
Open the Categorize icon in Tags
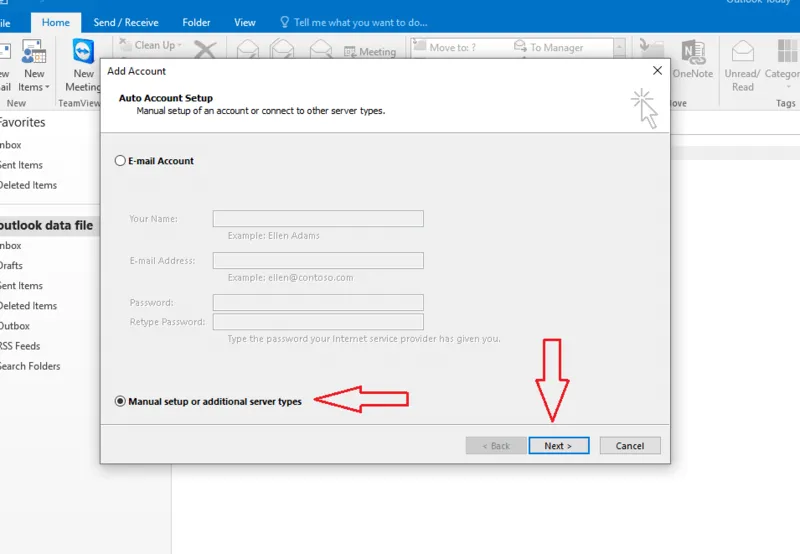tap(787, 52)
